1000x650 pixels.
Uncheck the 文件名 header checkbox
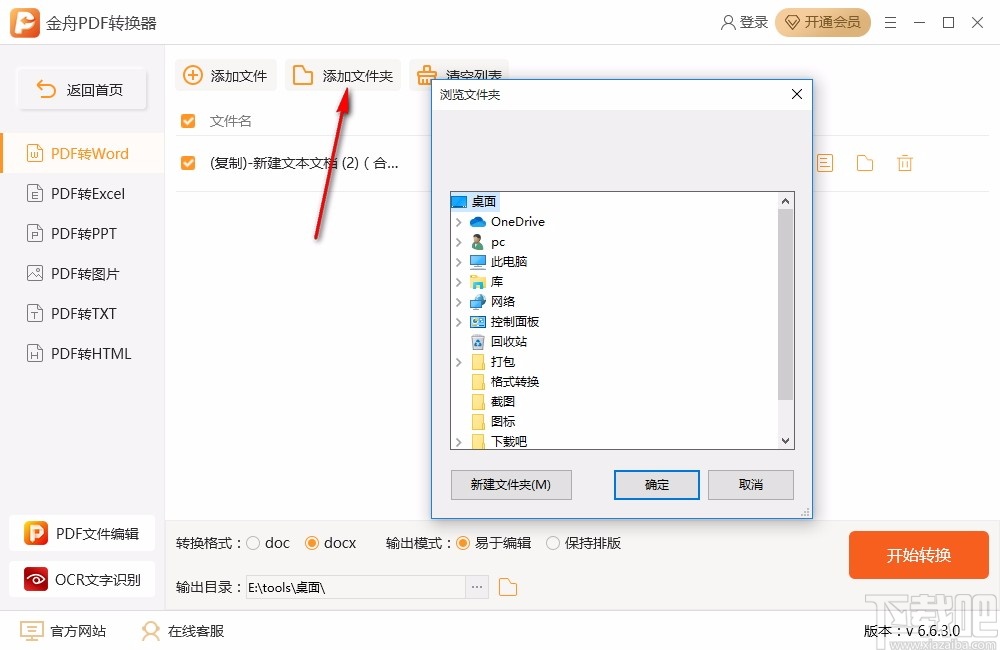coord(187,120)
